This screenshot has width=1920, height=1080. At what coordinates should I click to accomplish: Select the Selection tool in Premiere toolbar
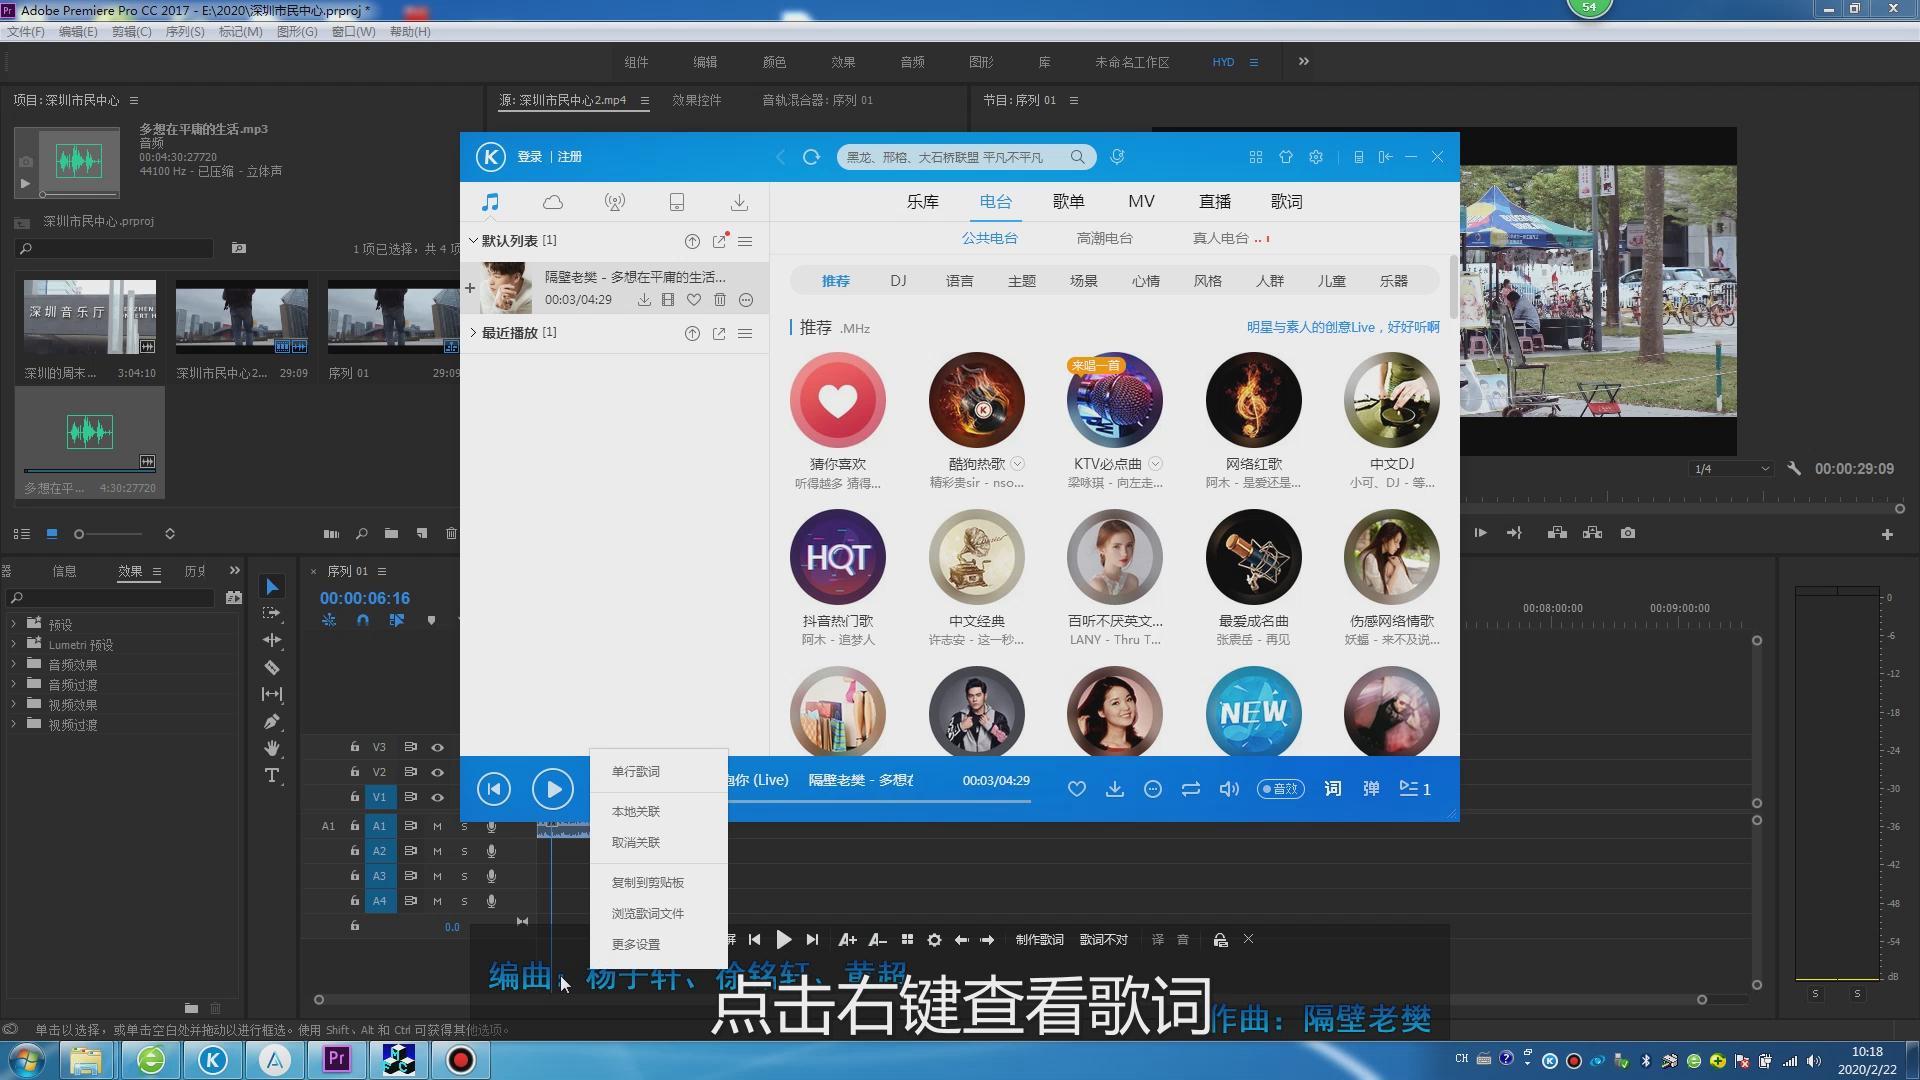(272, 587)
